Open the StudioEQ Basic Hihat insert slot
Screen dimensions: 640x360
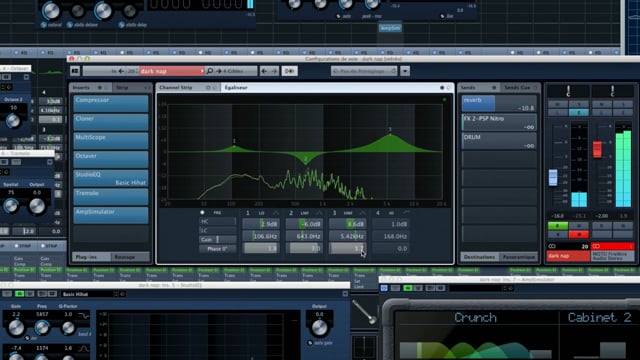pos(111,178)
